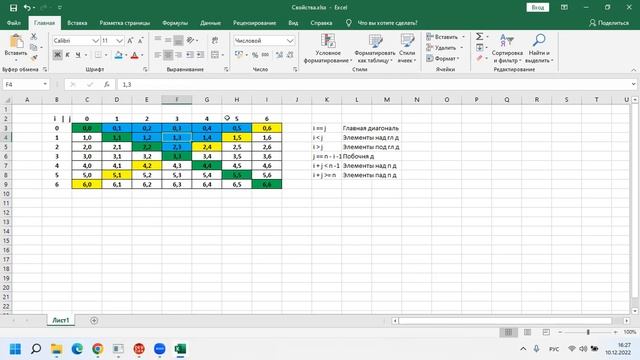640x360 pixels.
Task: Save the workbook using the floppy icon
Action: tap(13, 7)
